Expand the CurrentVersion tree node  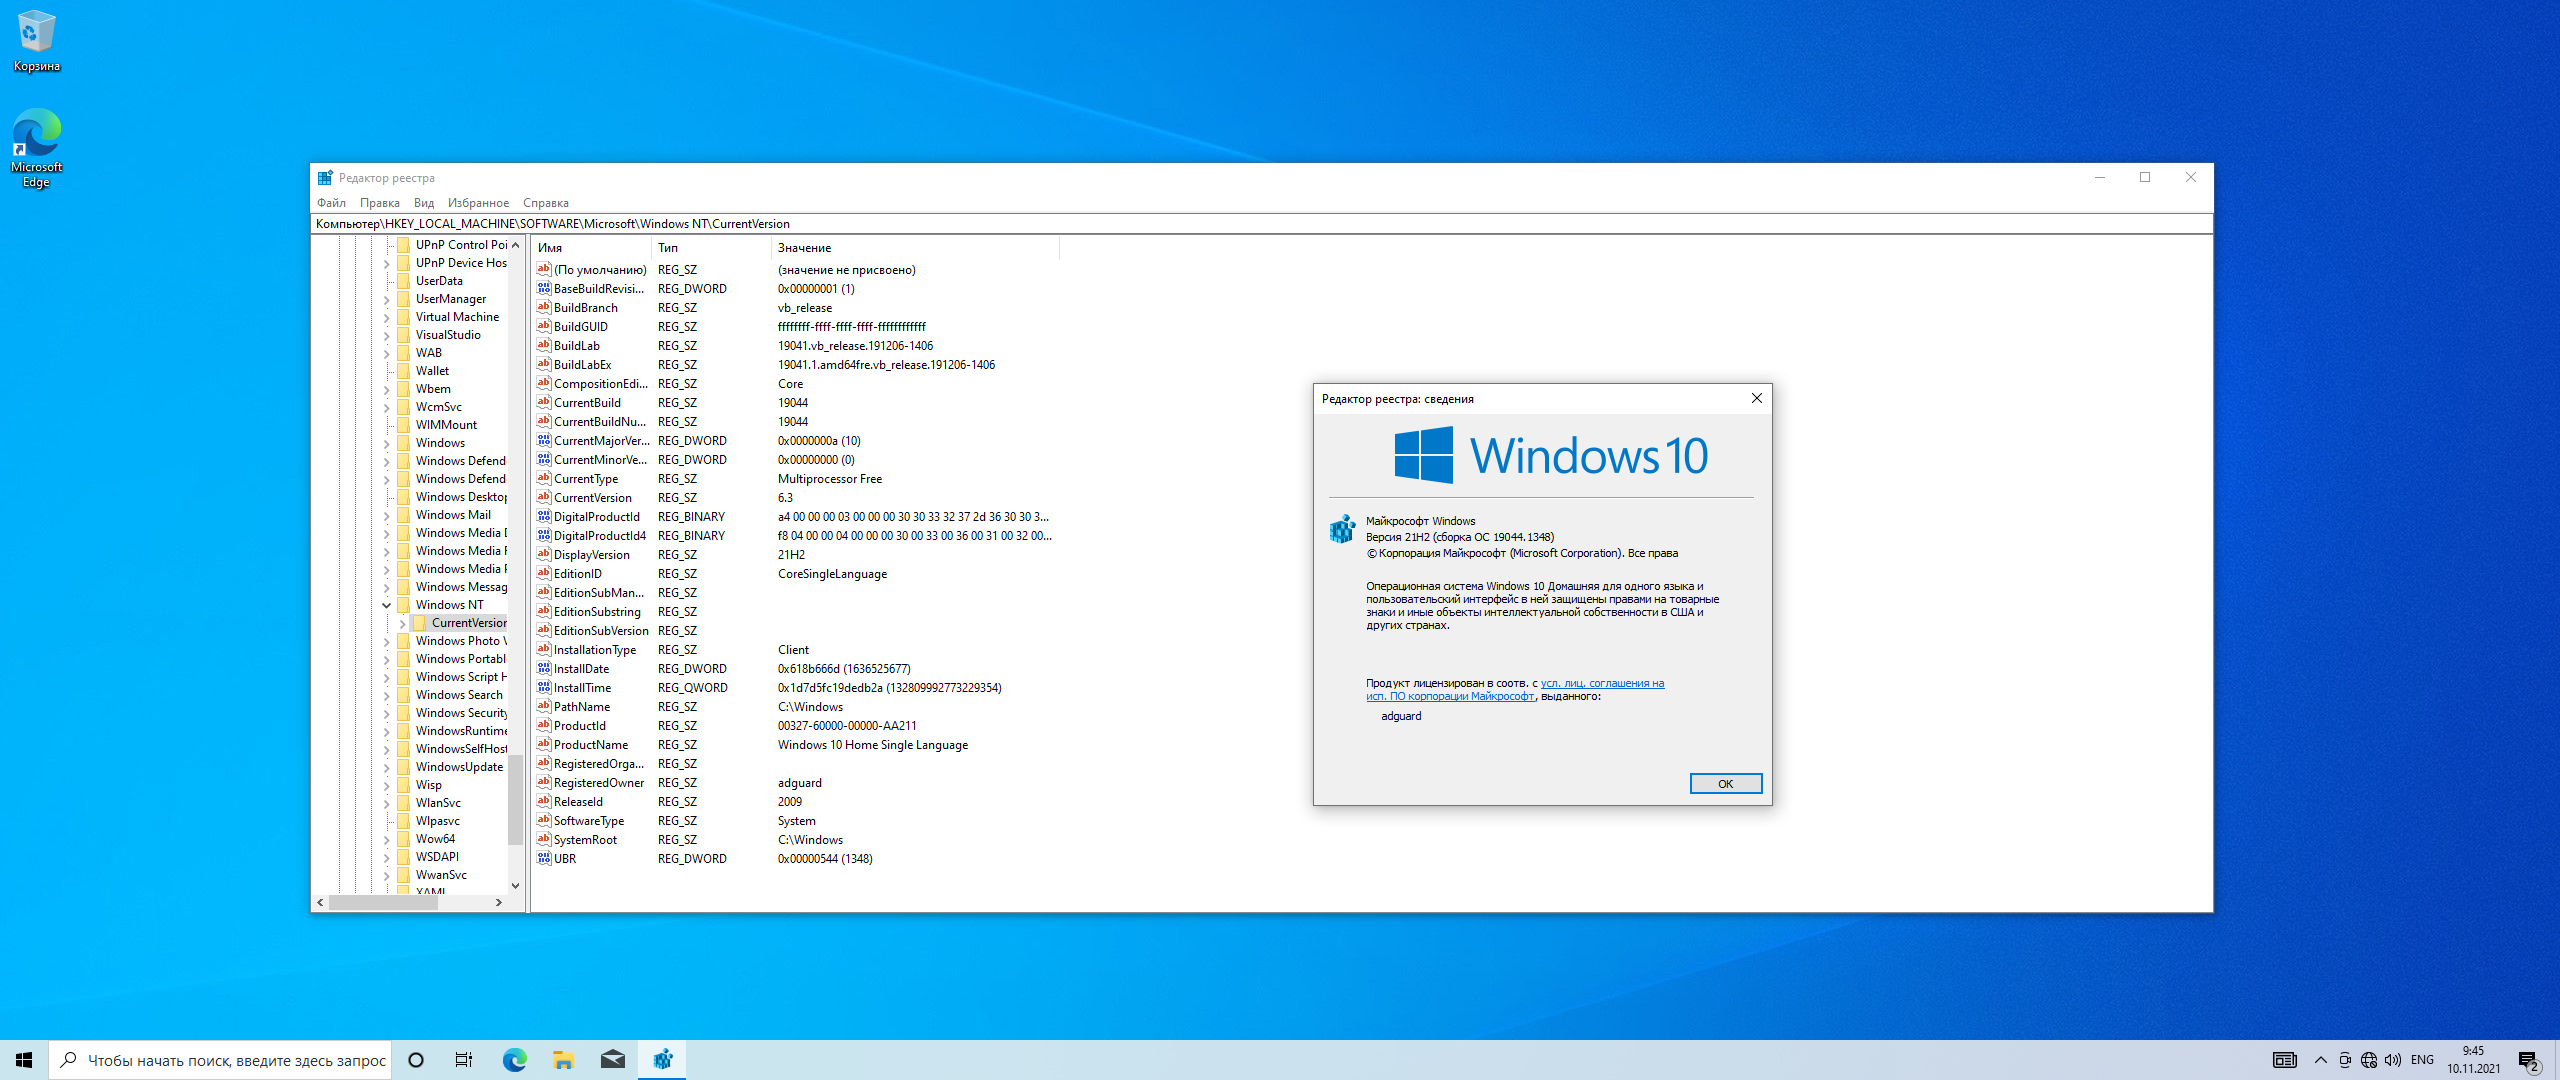(x=402, y=623)
